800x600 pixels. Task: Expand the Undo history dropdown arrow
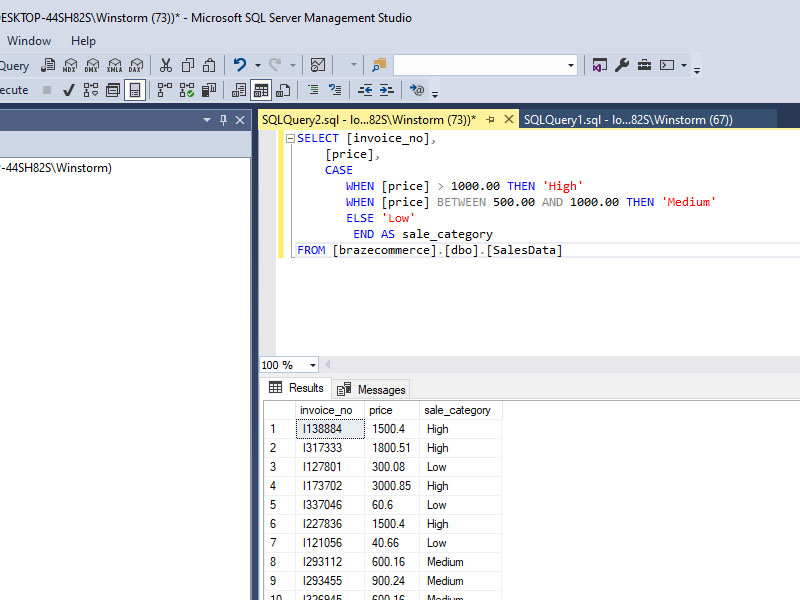(x=257, y=66)
